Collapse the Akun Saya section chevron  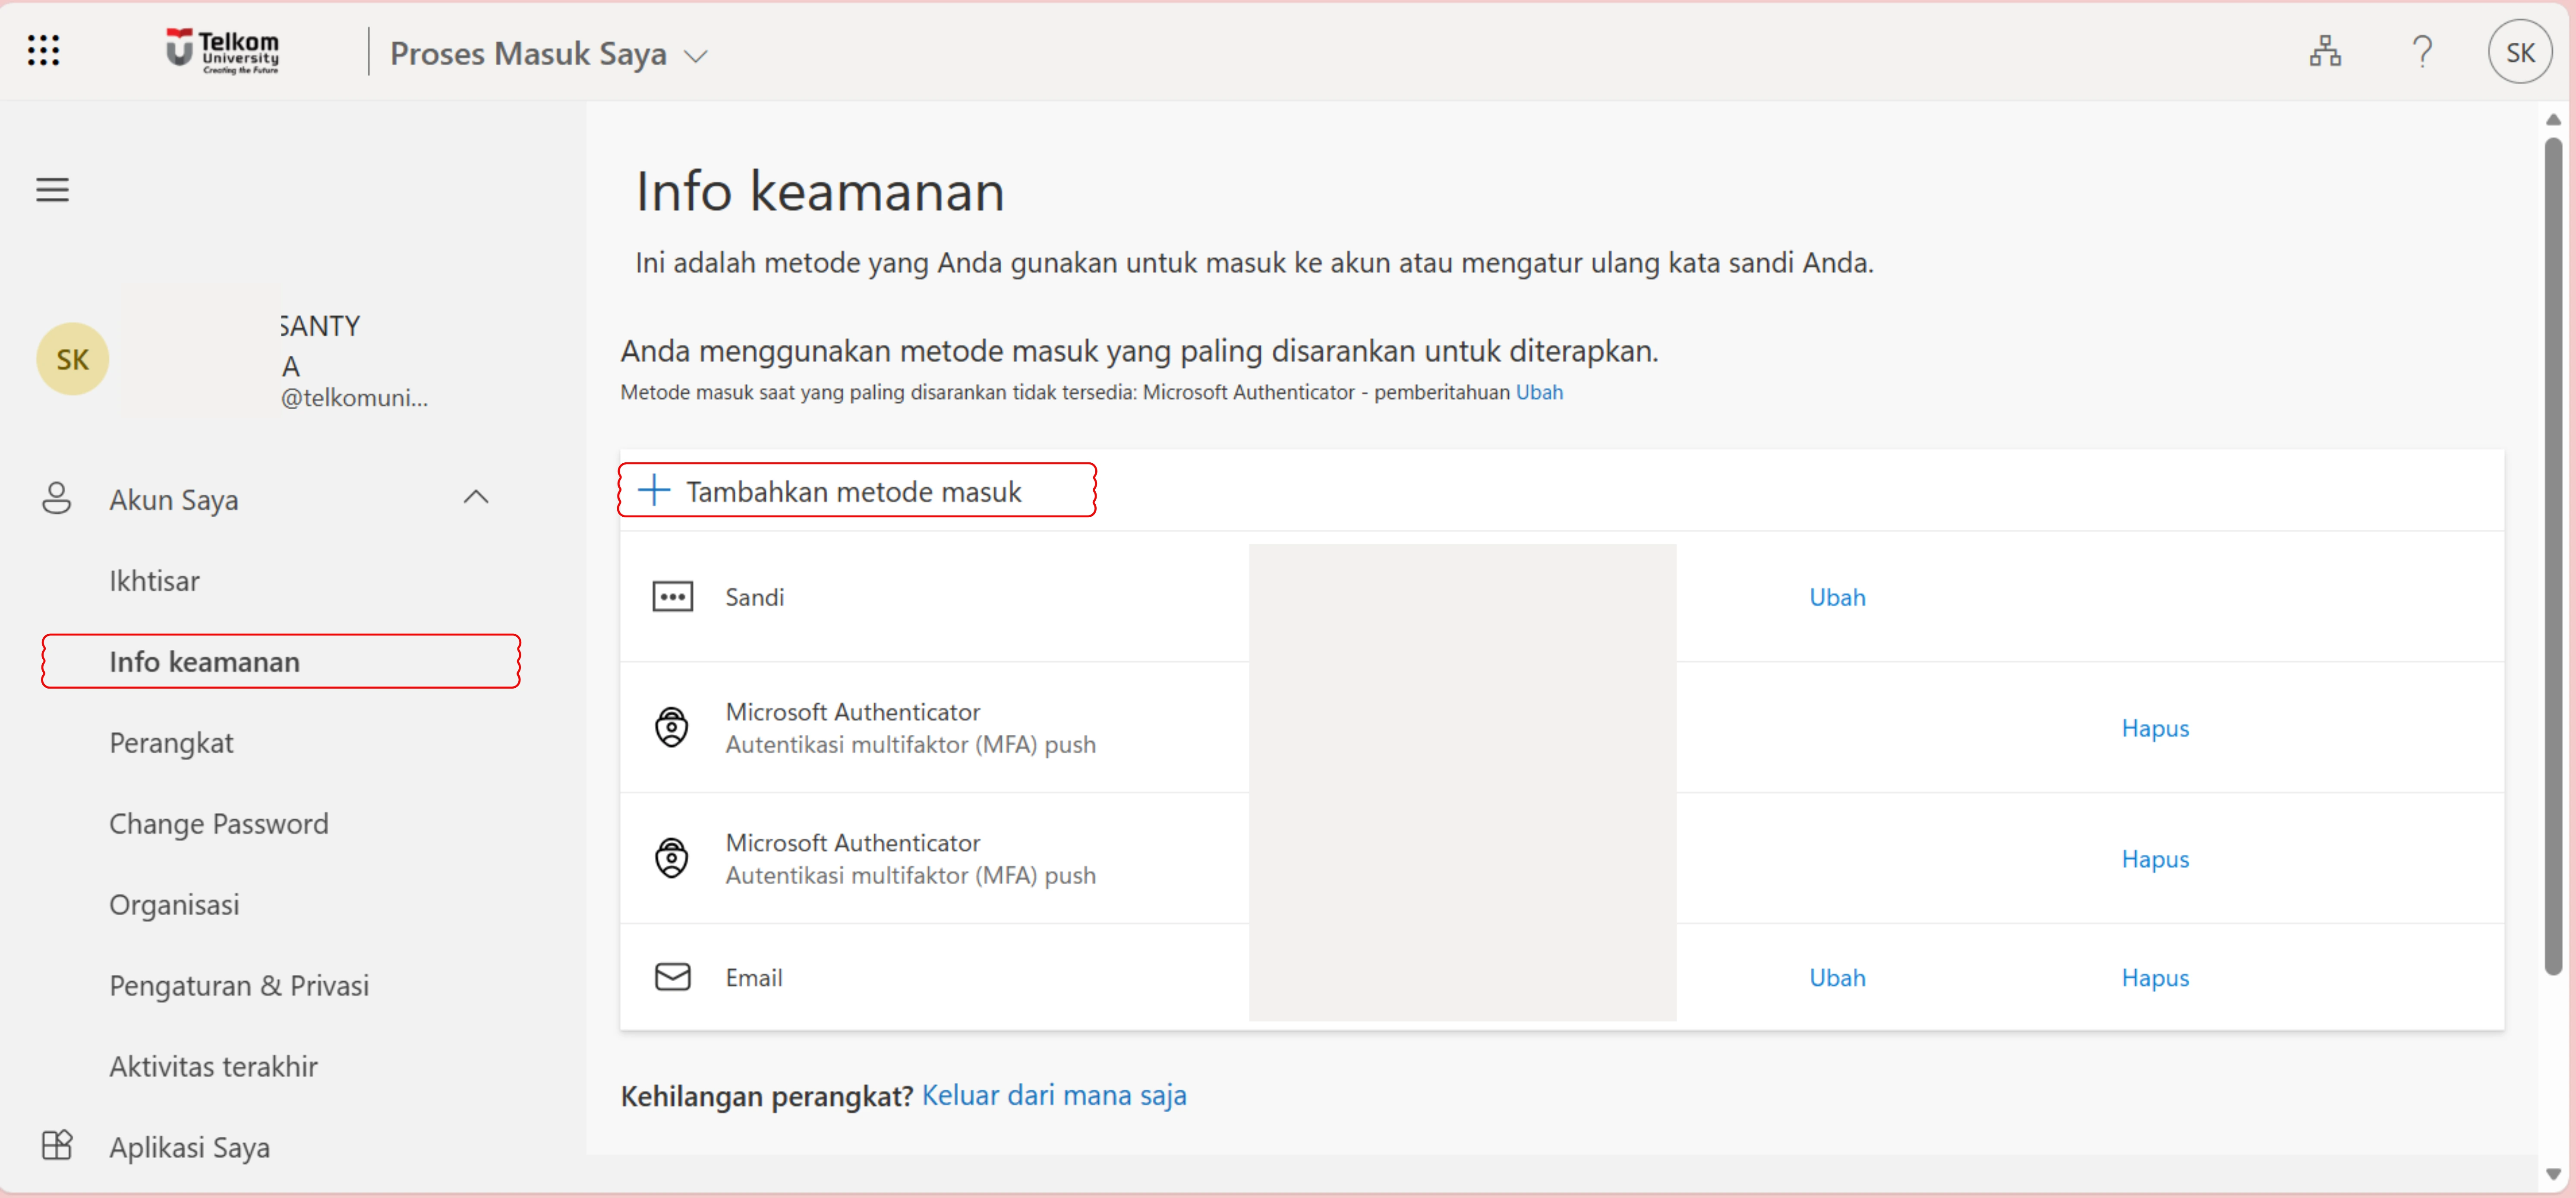coord(476,497)
